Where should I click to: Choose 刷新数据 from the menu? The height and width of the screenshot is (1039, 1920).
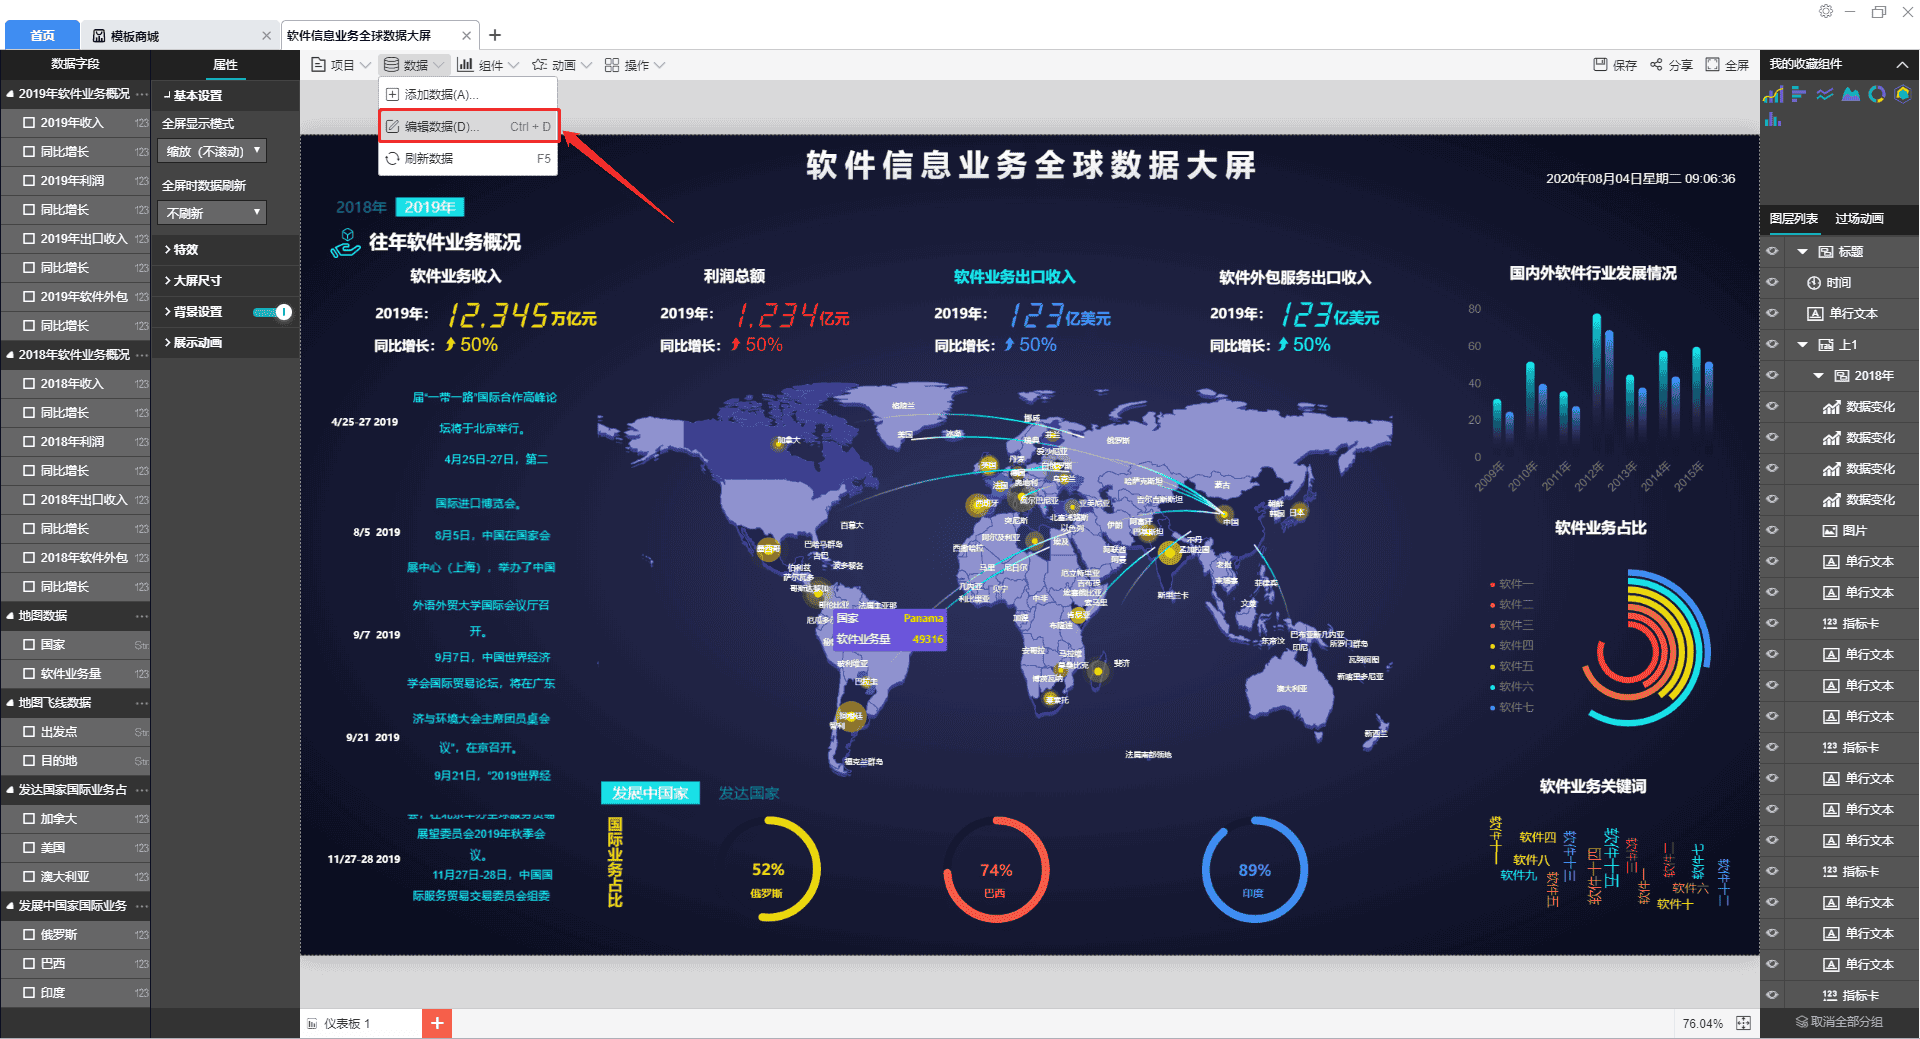[468, 159]
